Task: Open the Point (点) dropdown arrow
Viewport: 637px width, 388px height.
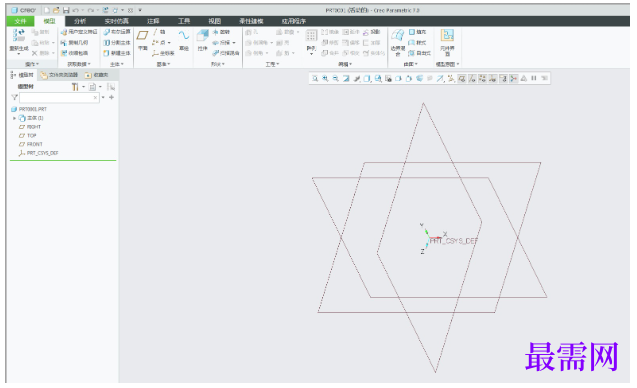Action: click(169, 43)
